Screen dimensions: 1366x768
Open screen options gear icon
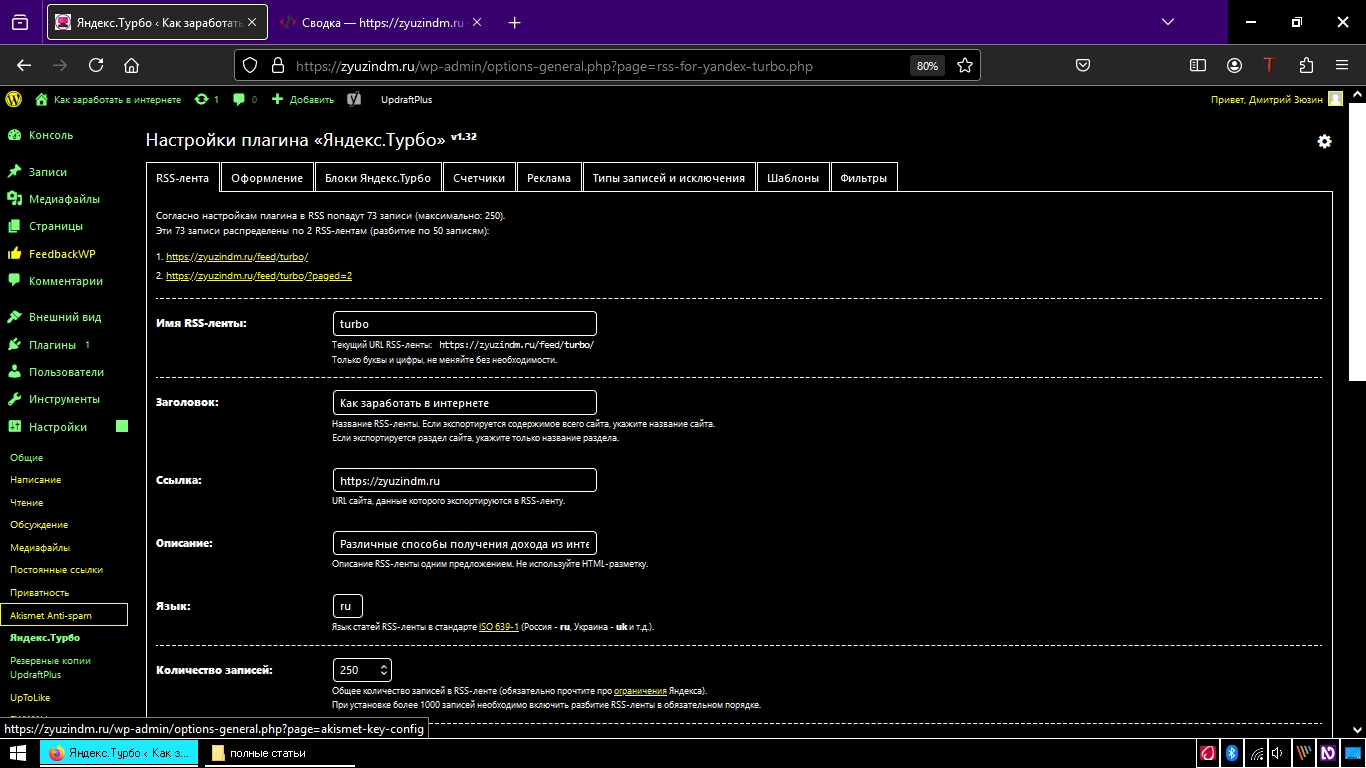pyautogui.click(x=1324, y=142)
